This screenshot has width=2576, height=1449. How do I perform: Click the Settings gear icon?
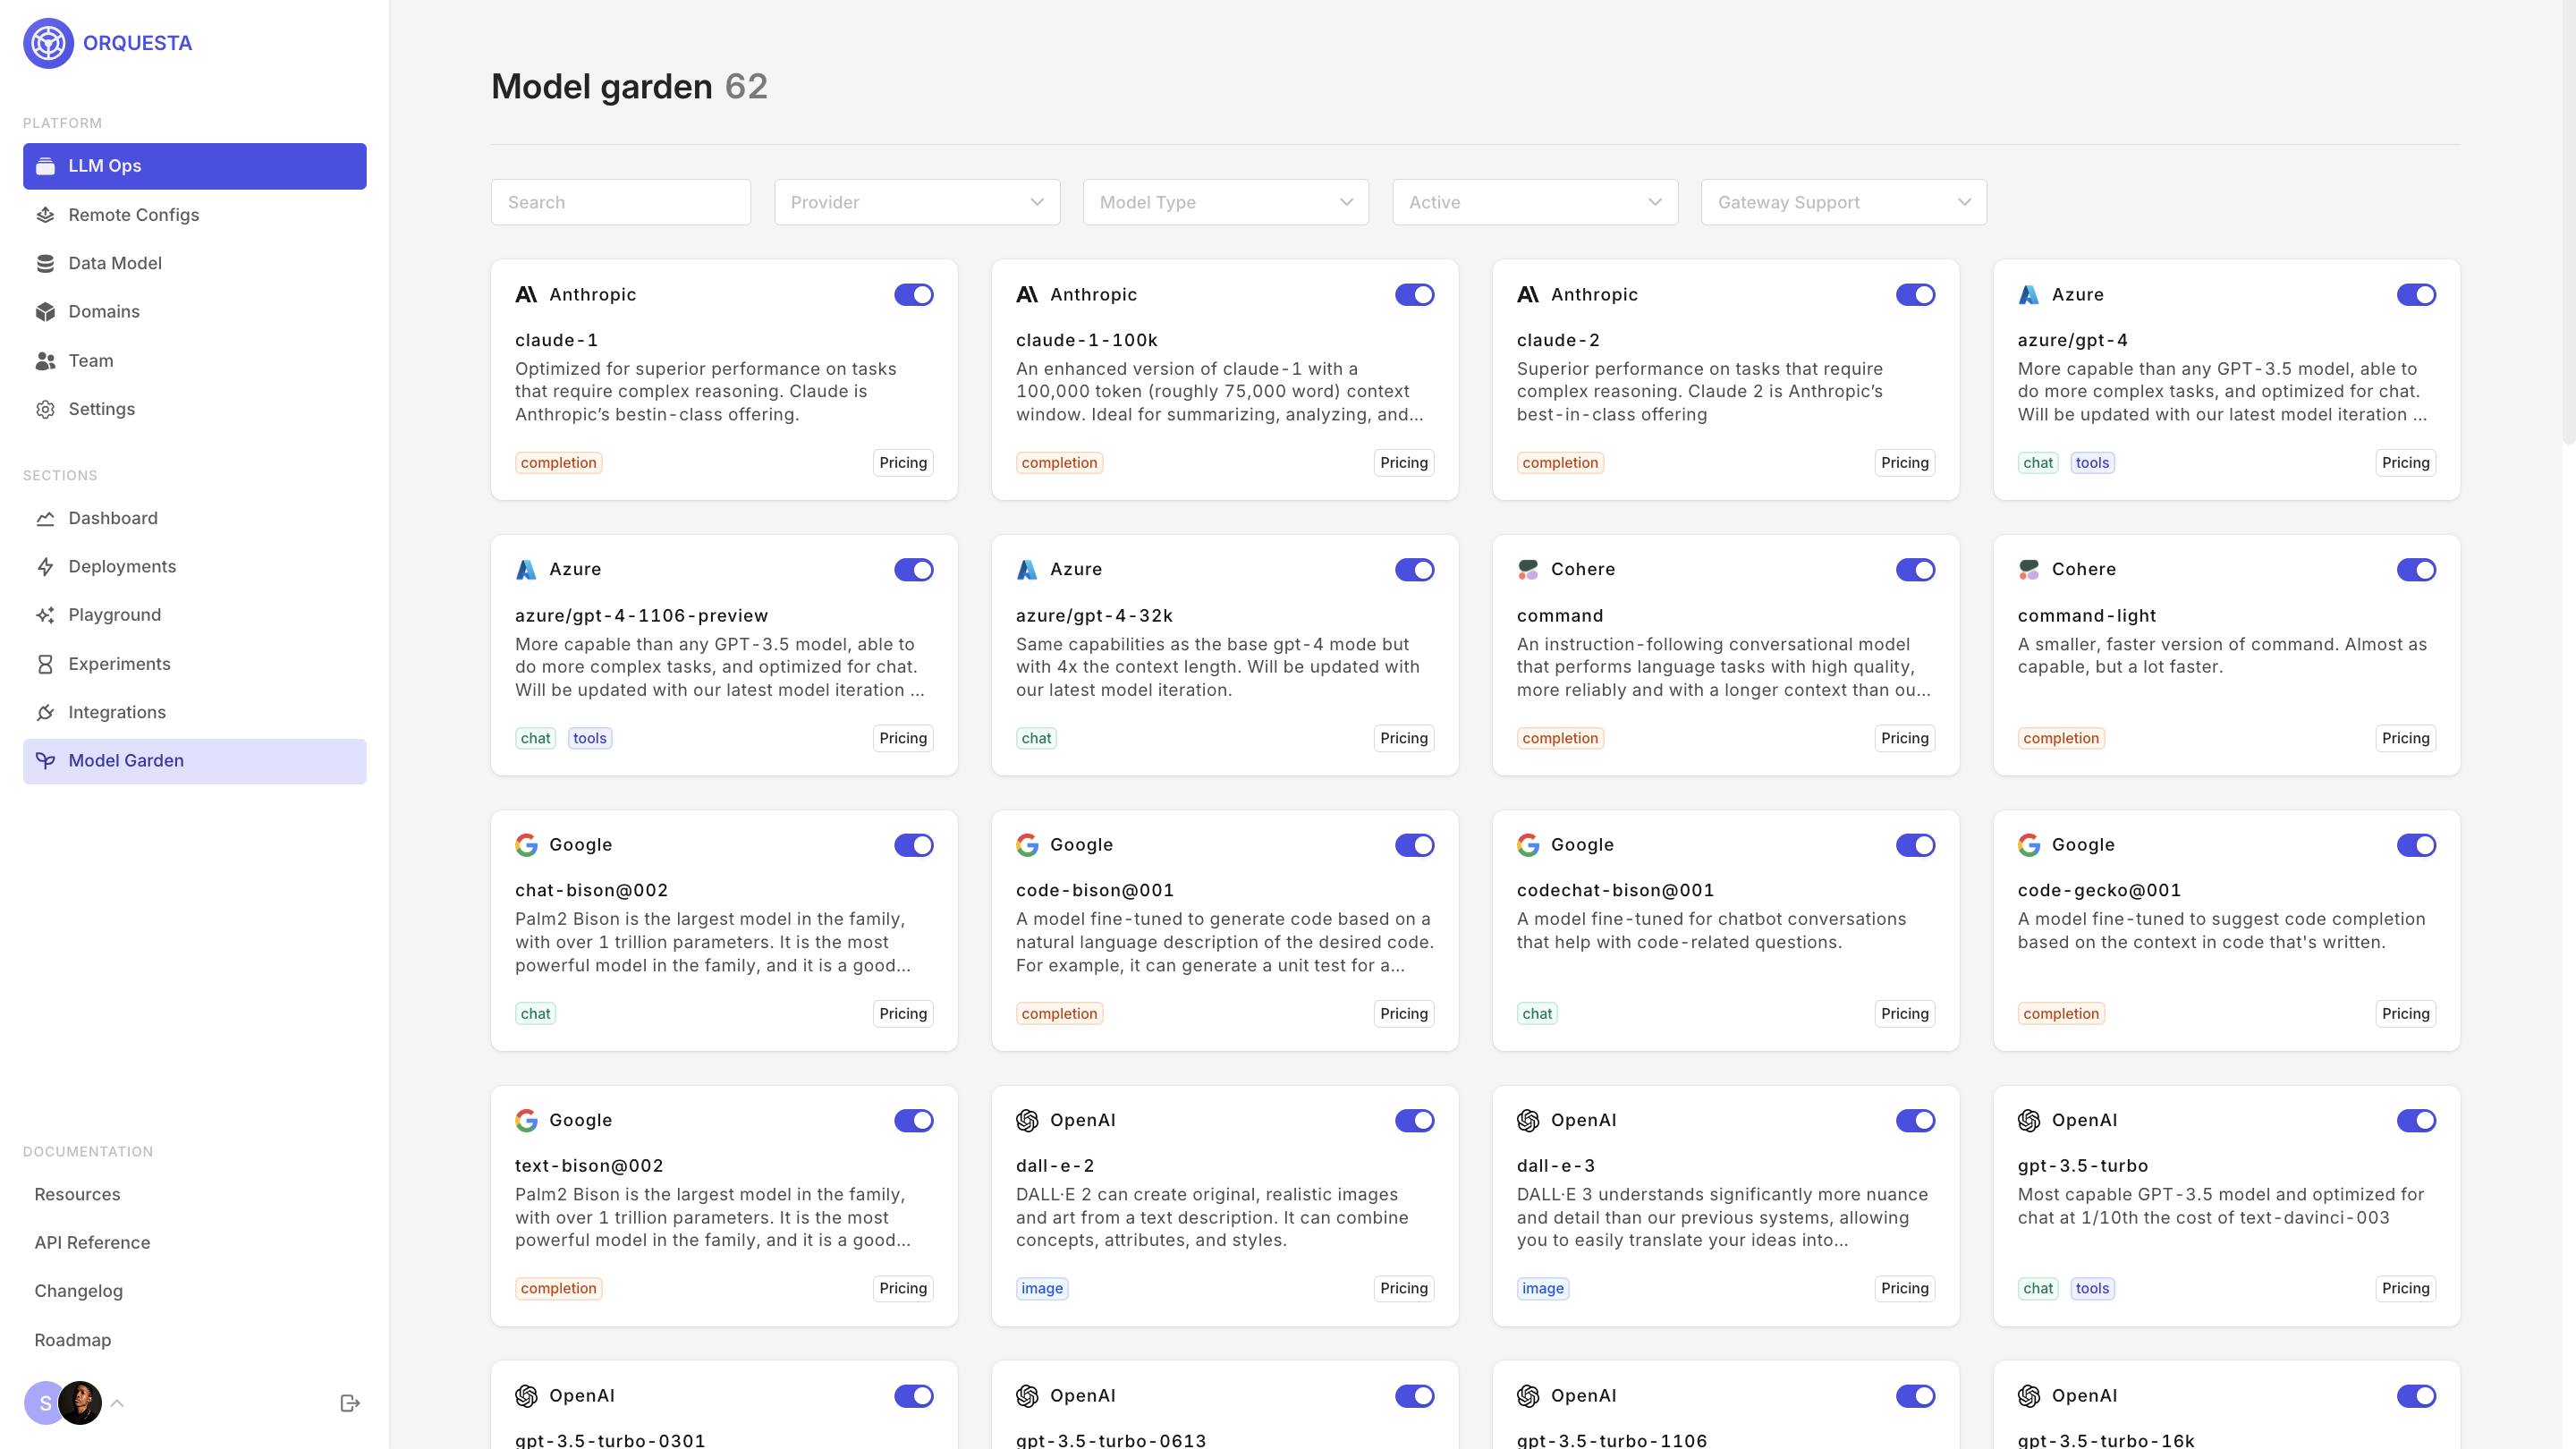click(45, 409)
